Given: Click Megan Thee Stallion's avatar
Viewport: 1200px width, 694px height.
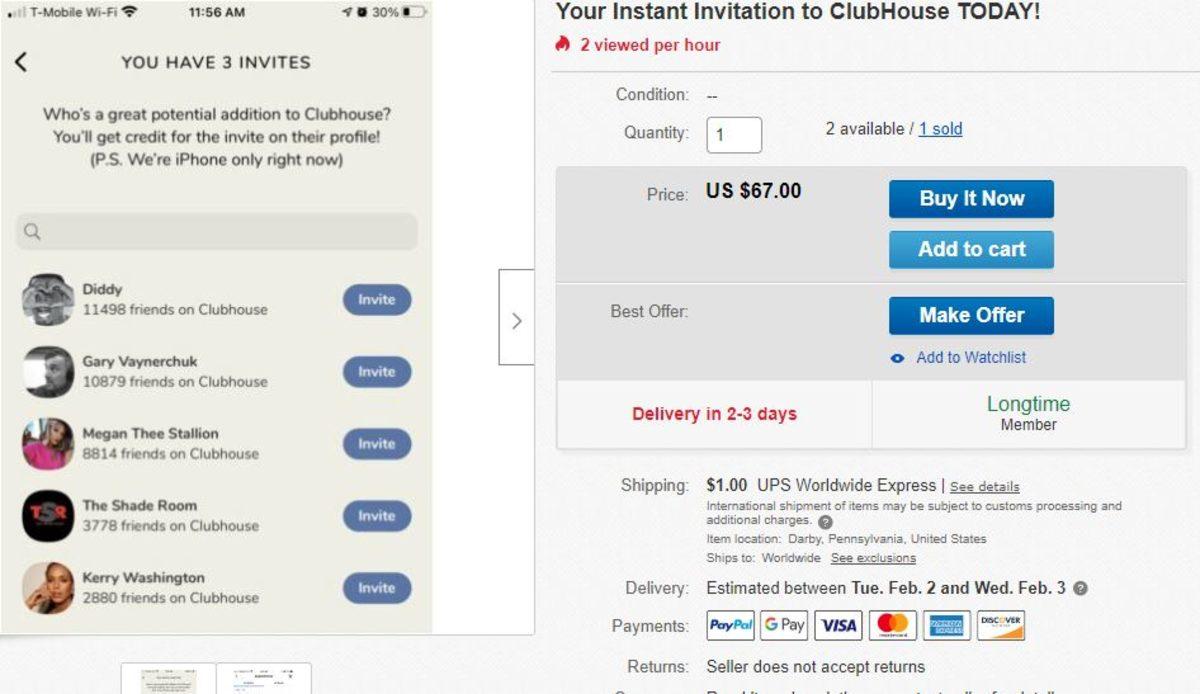Looking at the screenshot, I should (48, 444).
